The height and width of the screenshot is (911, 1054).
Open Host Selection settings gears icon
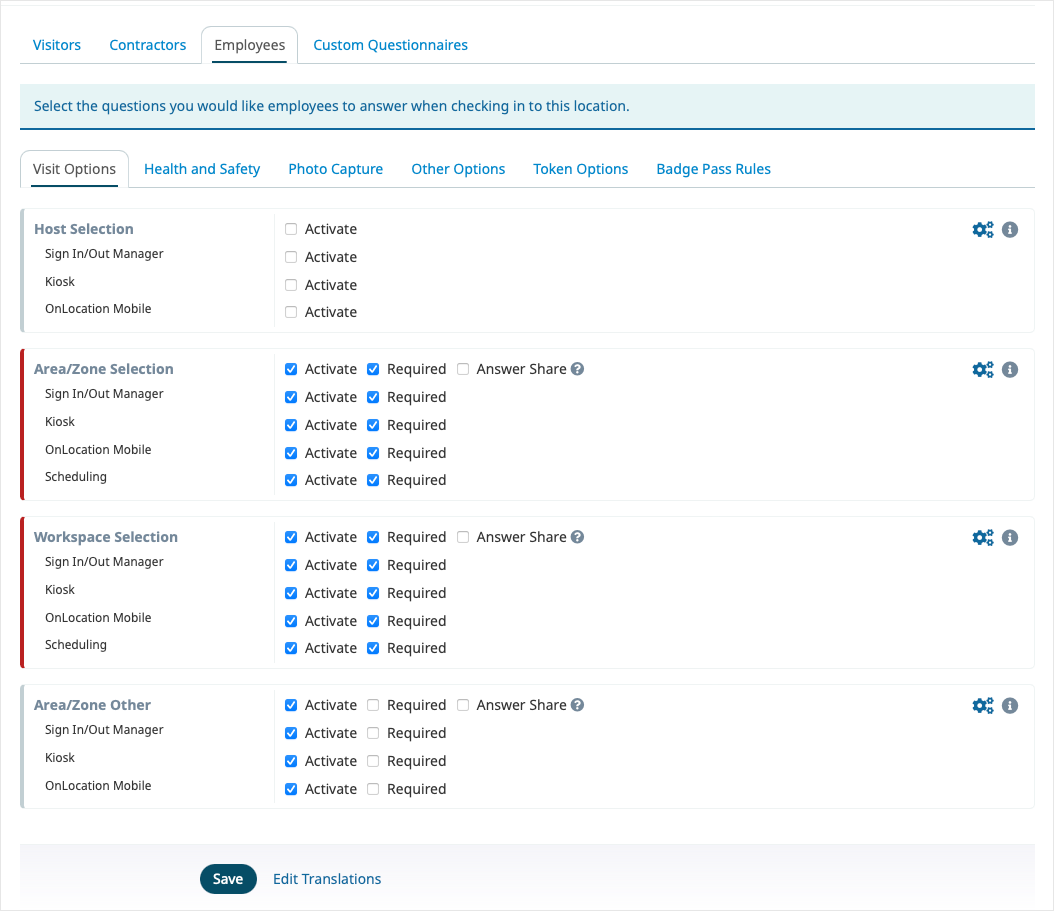(983, 230)
